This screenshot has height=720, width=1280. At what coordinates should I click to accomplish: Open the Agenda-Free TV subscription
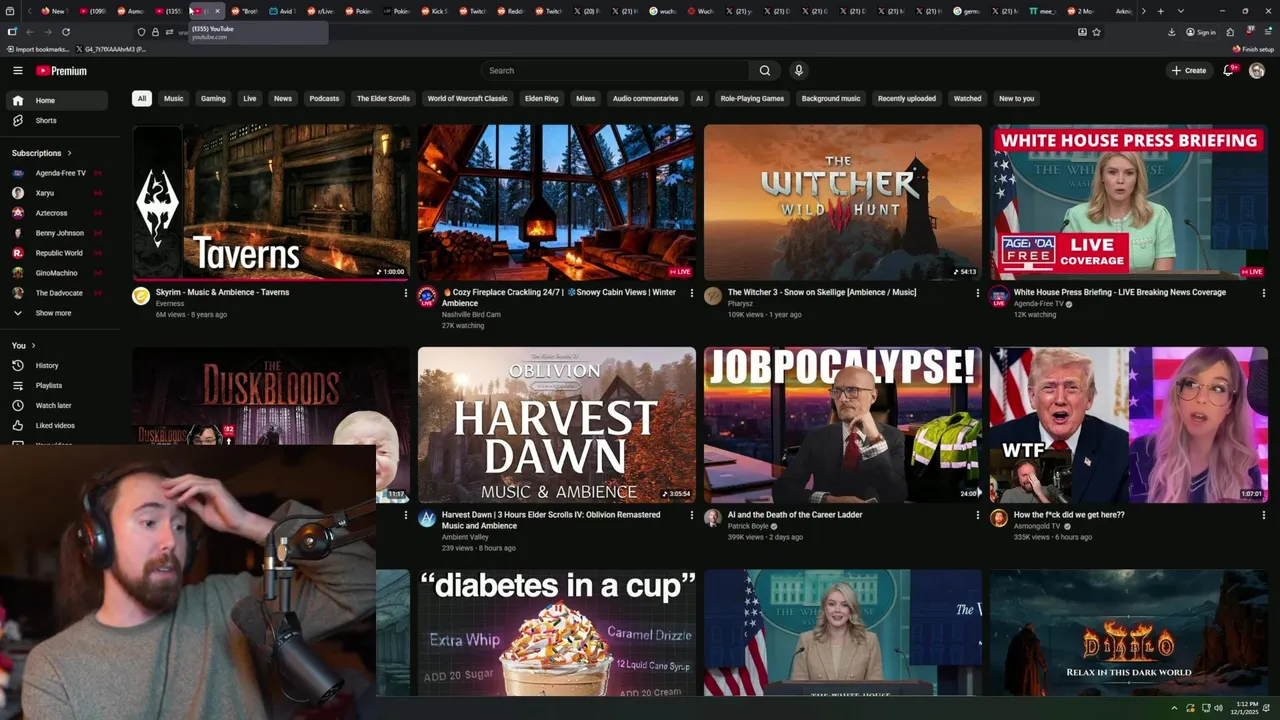(x=56, y=173)
